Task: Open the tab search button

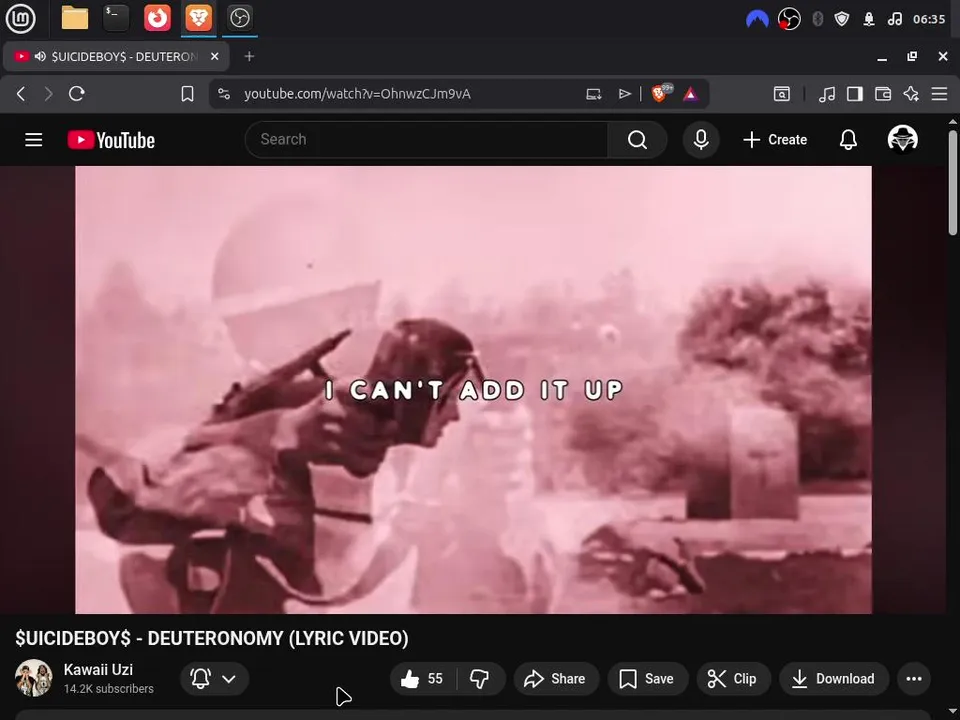Action: [782, 94]
